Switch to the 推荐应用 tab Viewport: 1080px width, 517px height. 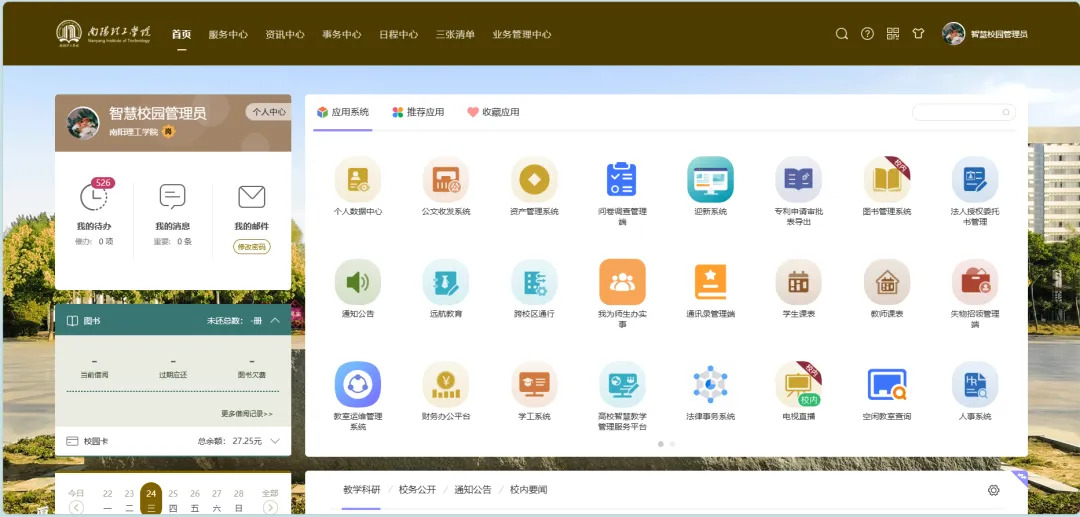[x=418, y=112]
